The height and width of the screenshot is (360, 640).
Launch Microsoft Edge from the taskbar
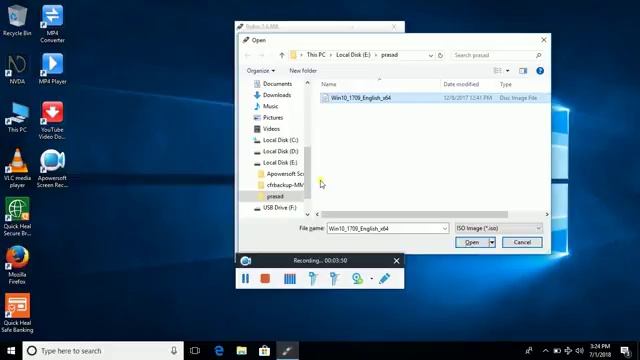(x=219, y=351)
